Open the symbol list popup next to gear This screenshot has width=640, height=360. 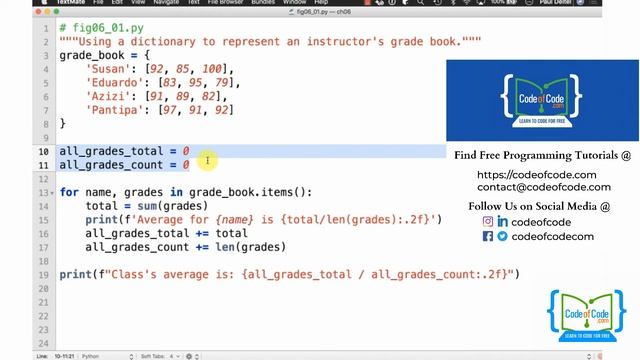tap(197, 356)
